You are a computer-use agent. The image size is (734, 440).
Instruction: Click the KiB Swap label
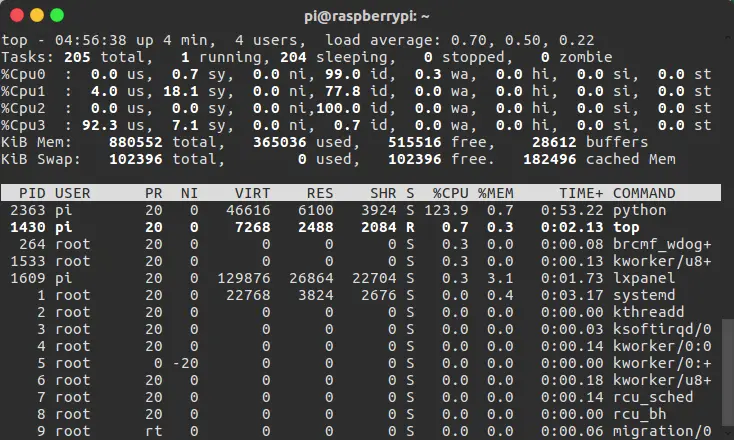pos(41,160)
